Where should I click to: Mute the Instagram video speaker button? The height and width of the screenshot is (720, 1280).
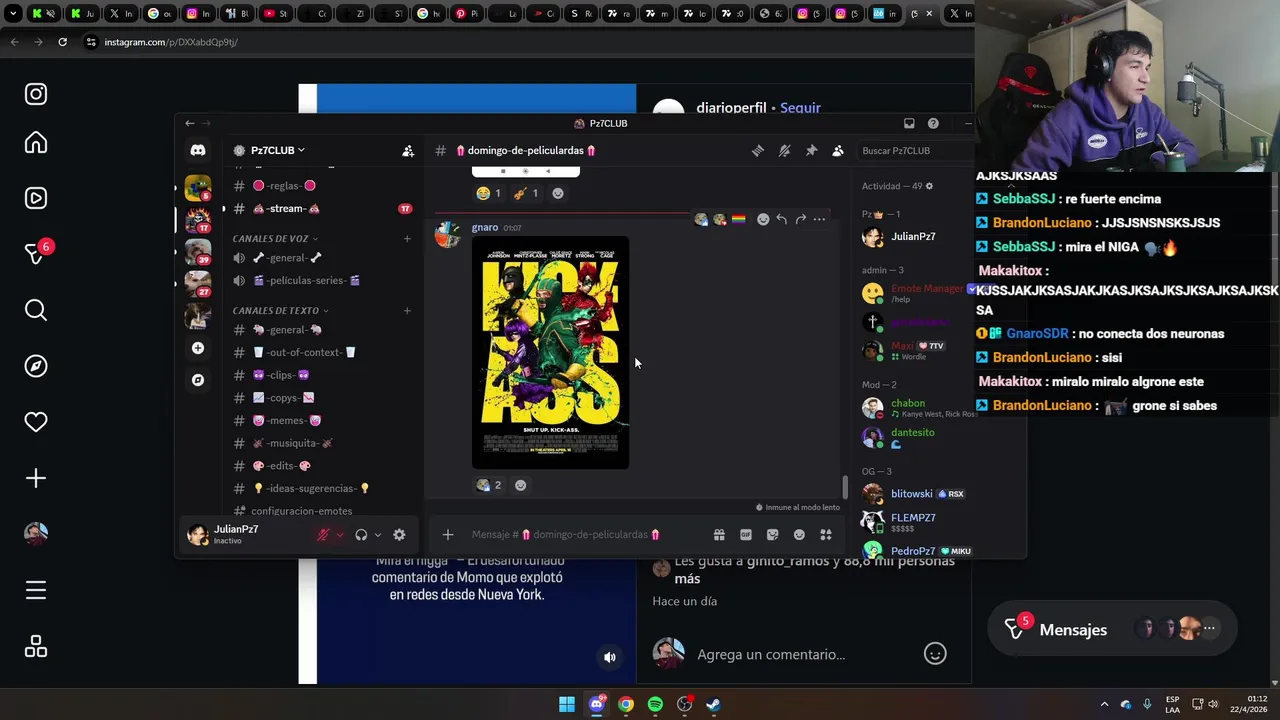point(610,657)
